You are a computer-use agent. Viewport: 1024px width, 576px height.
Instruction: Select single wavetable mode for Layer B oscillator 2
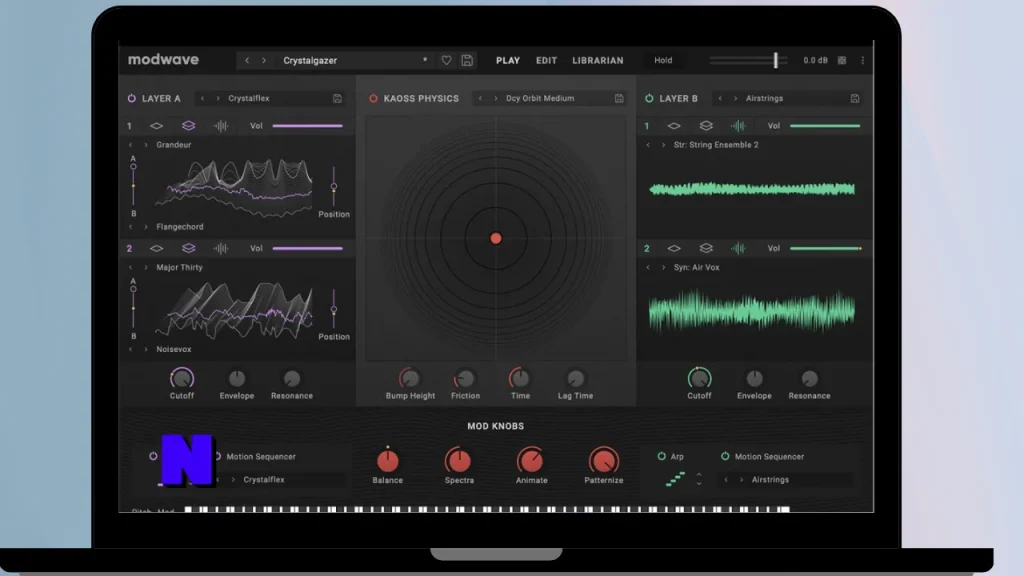click(x=674, y=249)
